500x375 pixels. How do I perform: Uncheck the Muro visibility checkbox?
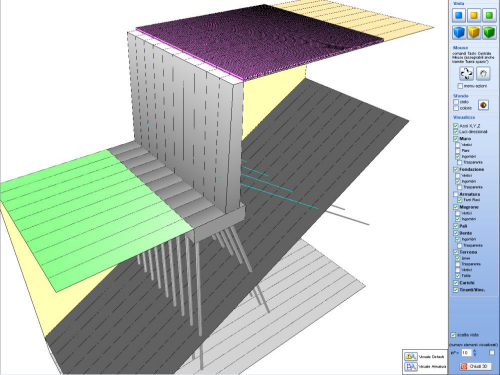[x=456, y=138]
